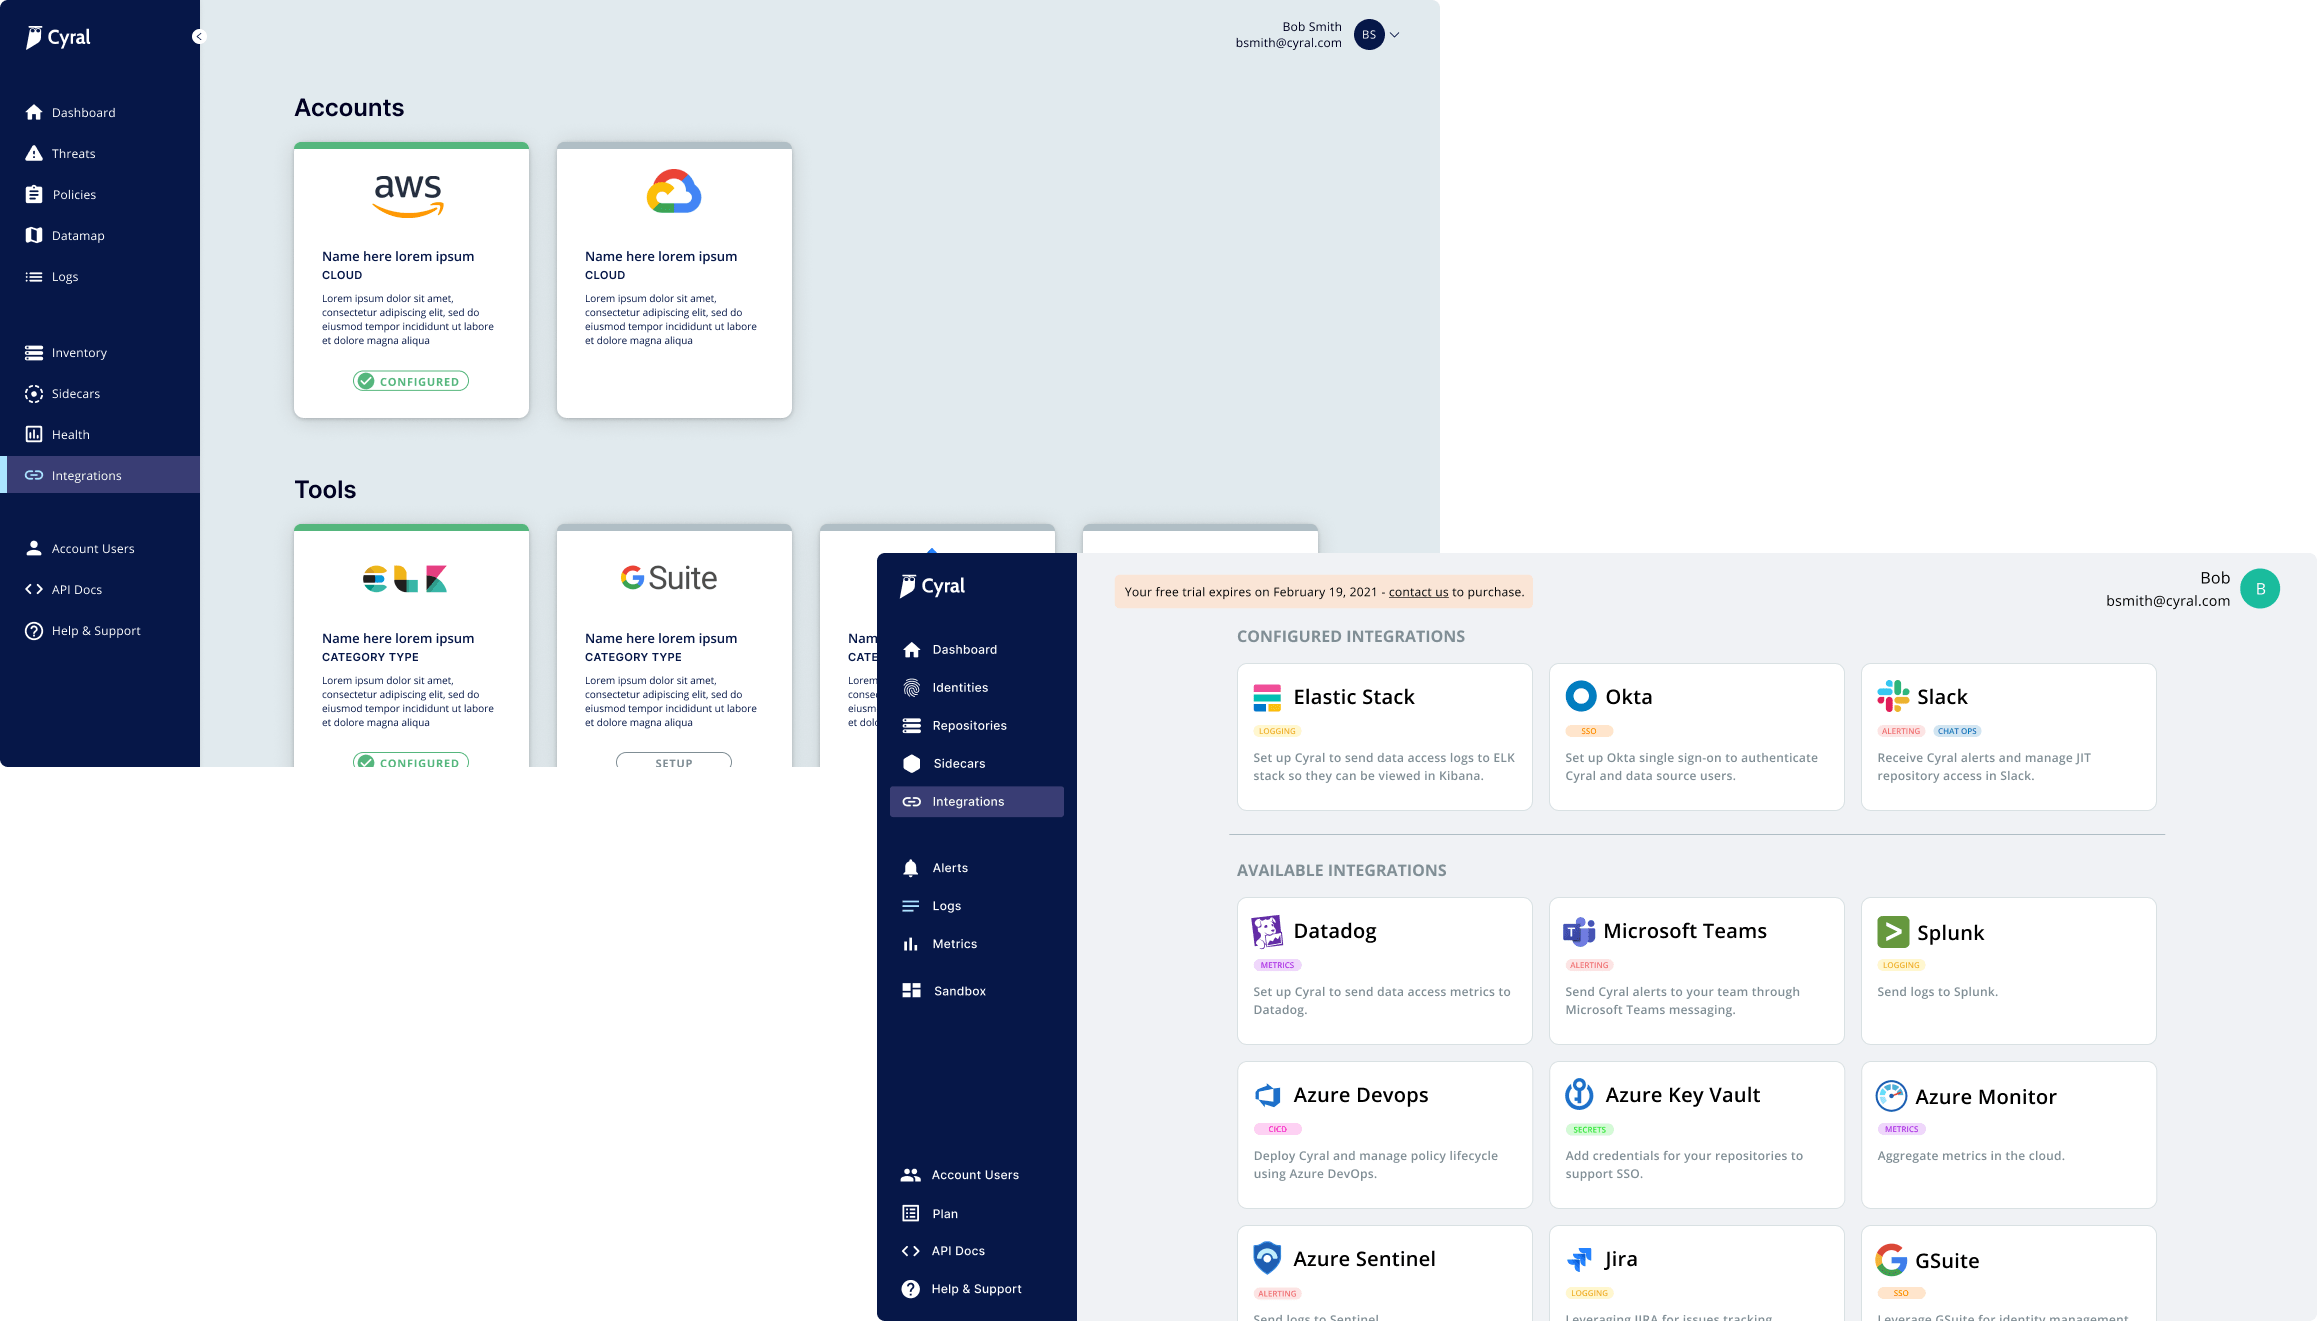Open Identities fingerprint icon
This screenshot has height=1321, width=2317.
coord(911,688)
